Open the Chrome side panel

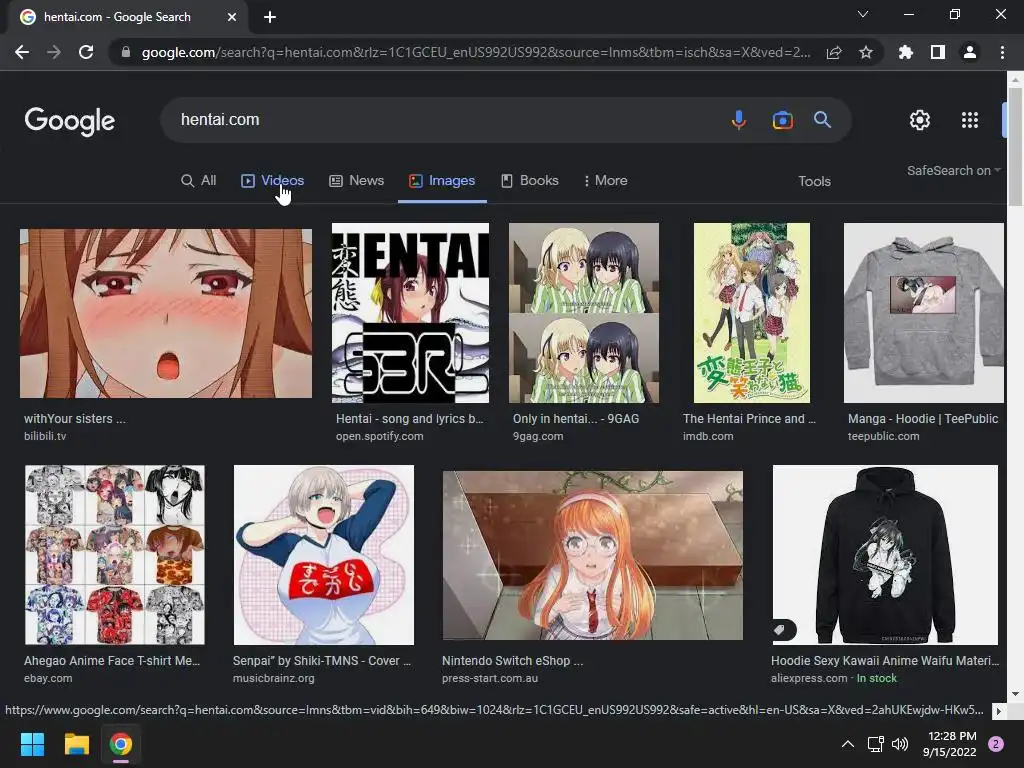coord(938,52)
